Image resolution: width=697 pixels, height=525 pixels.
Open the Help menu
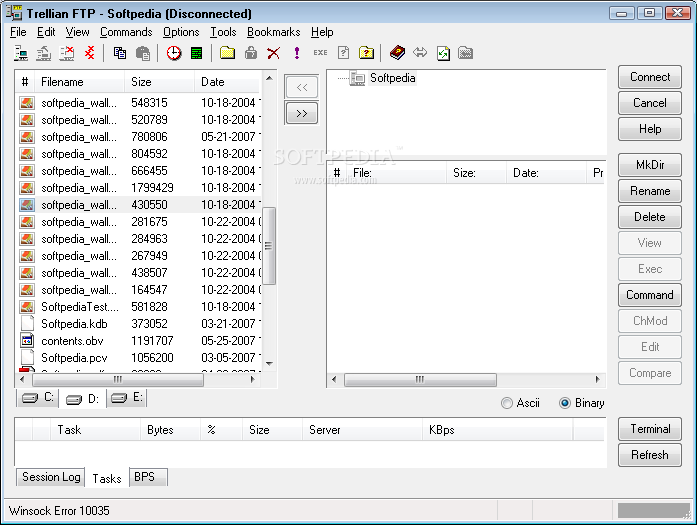[x=322, y=32]
